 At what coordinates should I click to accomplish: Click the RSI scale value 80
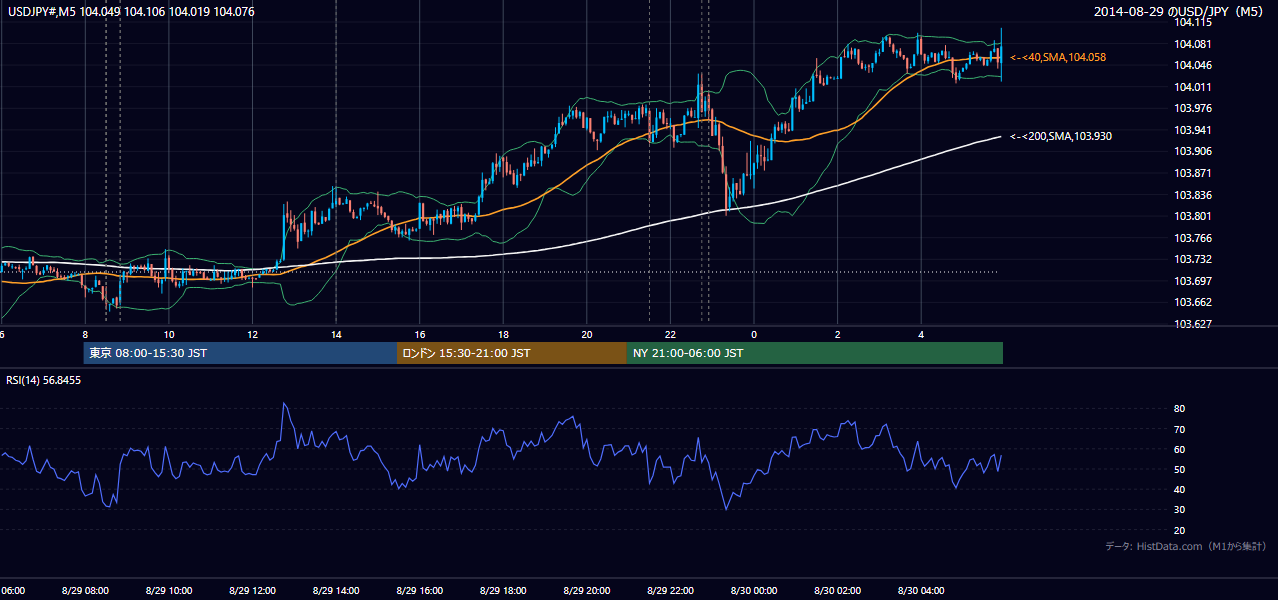click(x=1179, y=409)
